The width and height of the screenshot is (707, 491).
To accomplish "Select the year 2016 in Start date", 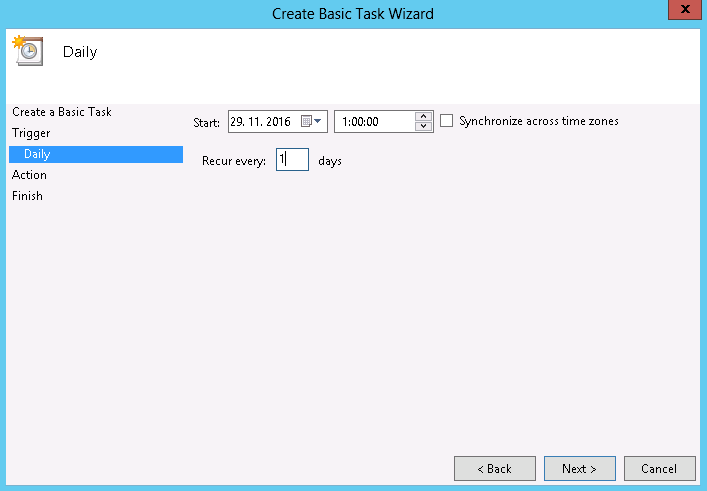I will coord(278,121).
